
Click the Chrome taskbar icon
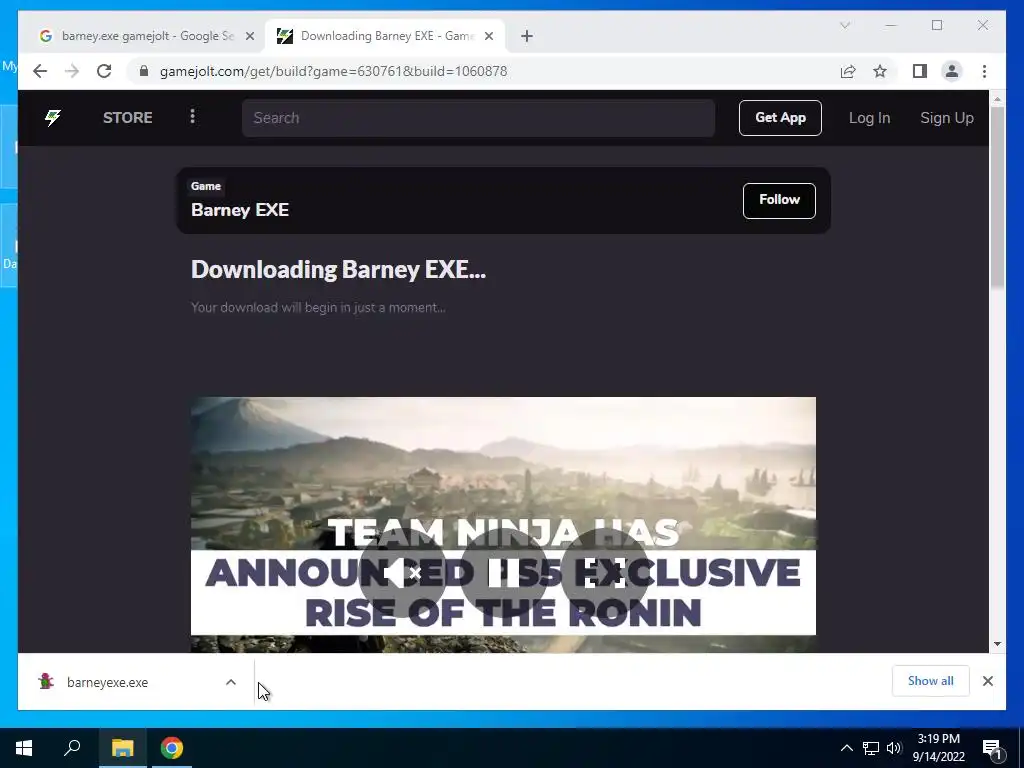coord(172,748)
